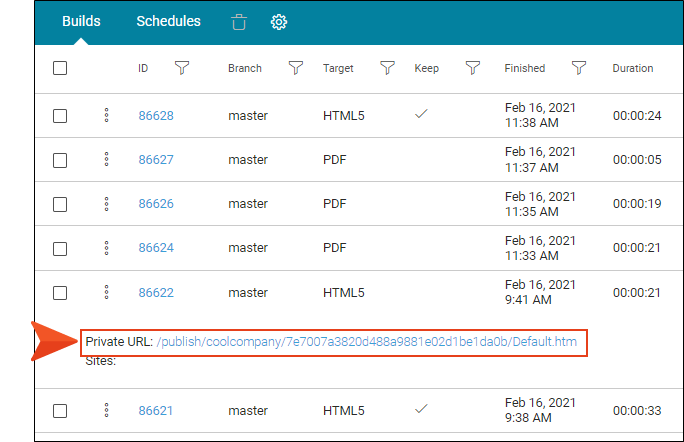Select the checkbox for build 86626
The image size is (684, 442).
pos(60,204)
